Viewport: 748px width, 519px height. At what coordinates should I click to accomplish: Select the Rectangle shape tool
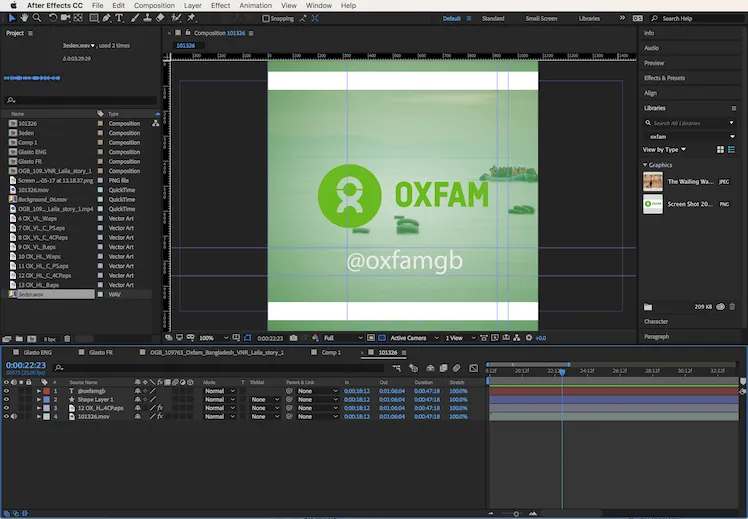click(x=94, y=18)
